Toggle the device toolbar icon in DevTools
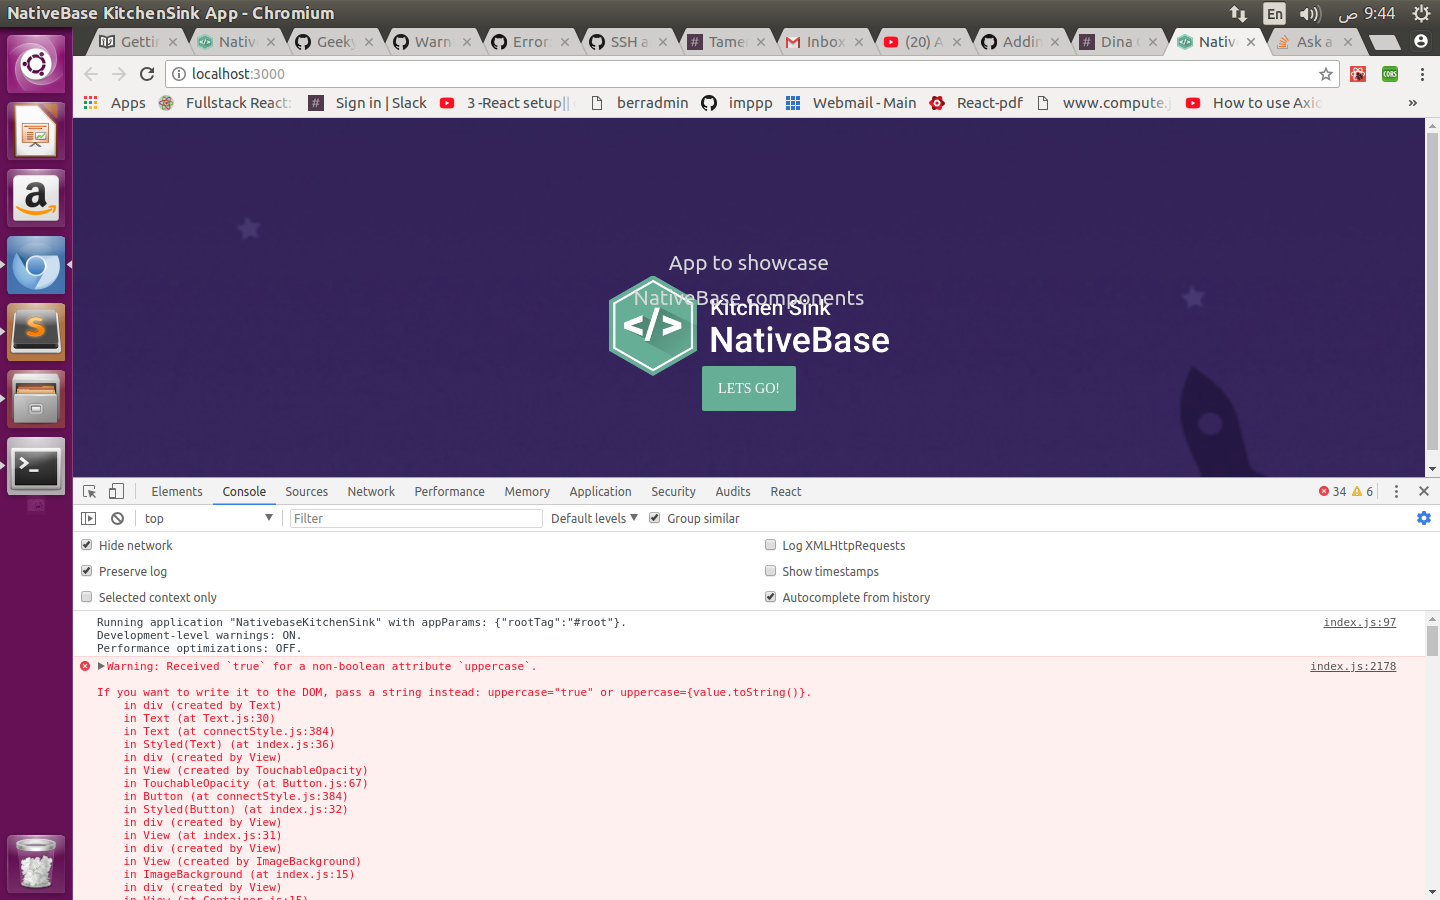Image resolution: width=1440 pixels, height=900 pixels. pos(115,491)
